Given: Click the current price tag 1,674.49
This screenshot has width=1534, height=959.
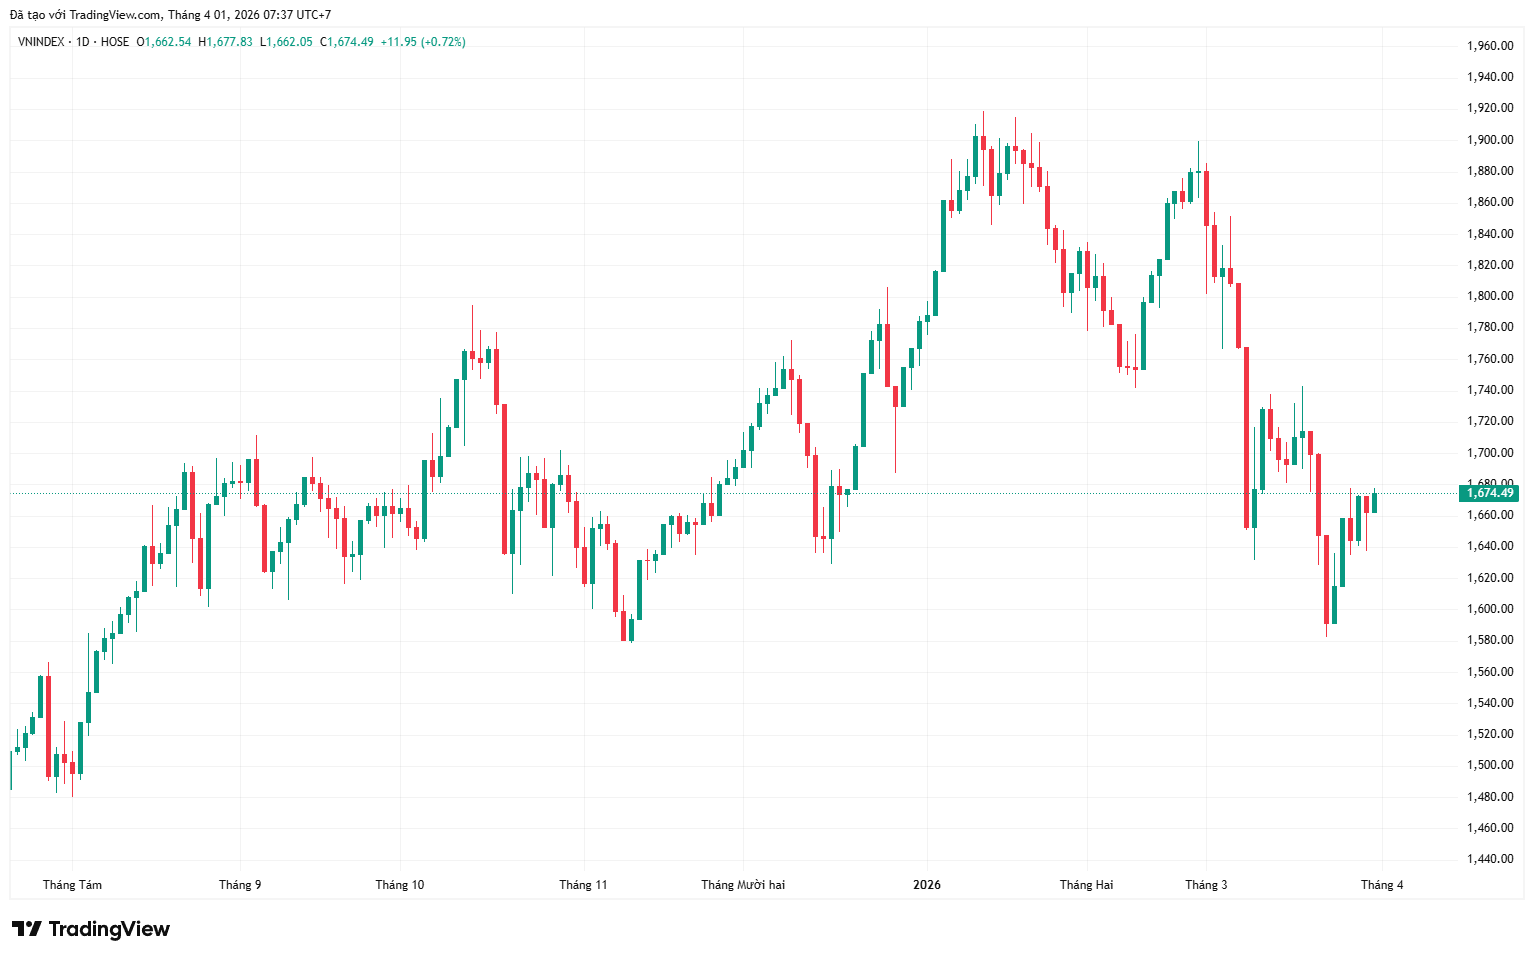Looking at the screenshot, I should click(1489, 493).
